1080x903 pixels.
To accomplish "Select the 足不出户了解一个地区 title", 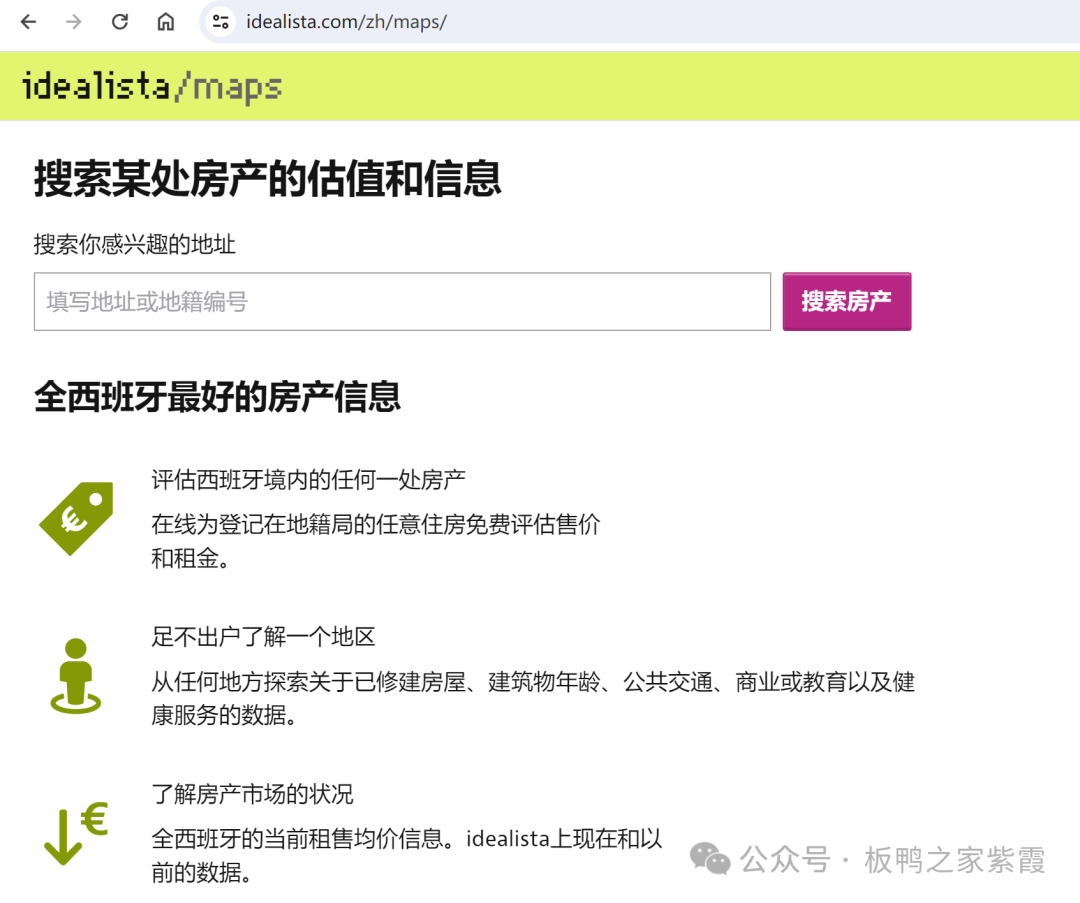I will (263, 637).
